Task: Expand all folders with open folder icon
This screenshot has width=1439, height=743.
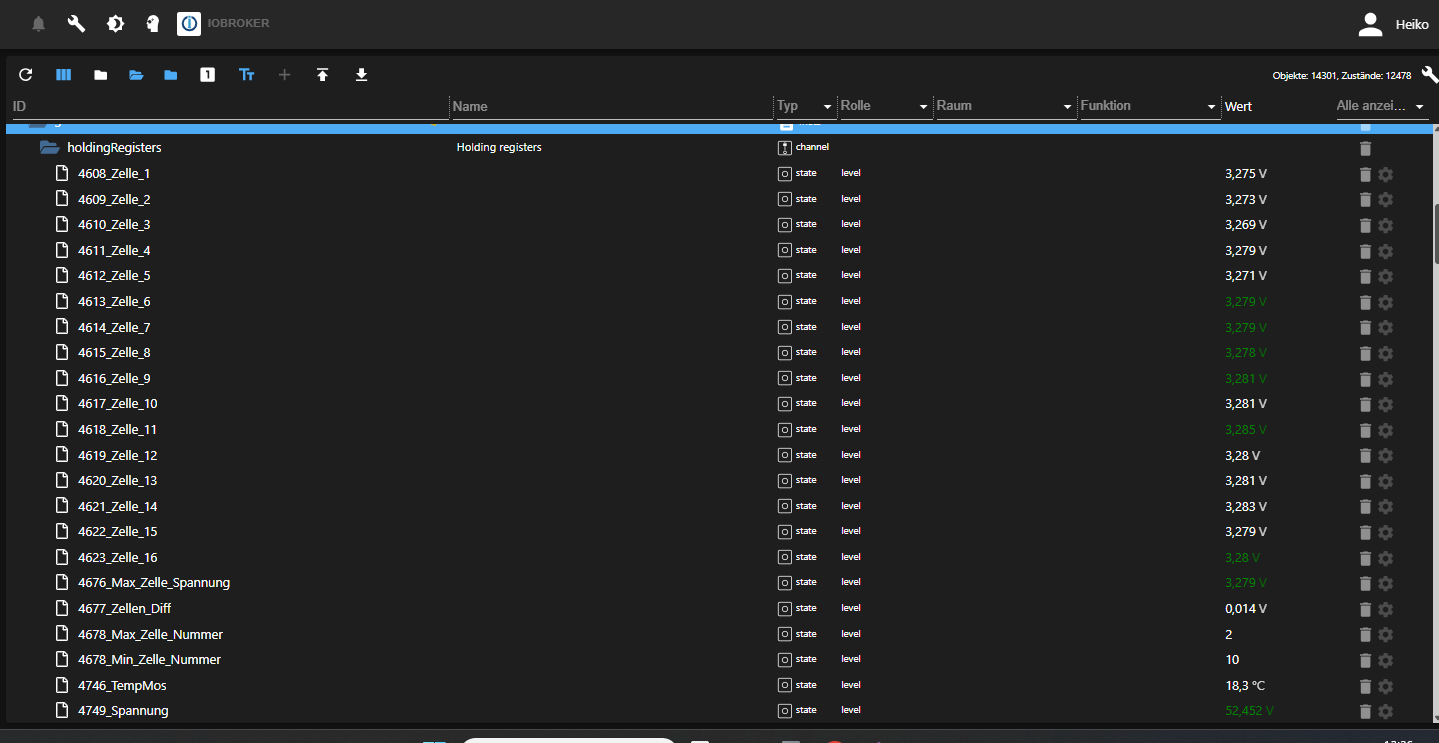Action: coord(136,74)
